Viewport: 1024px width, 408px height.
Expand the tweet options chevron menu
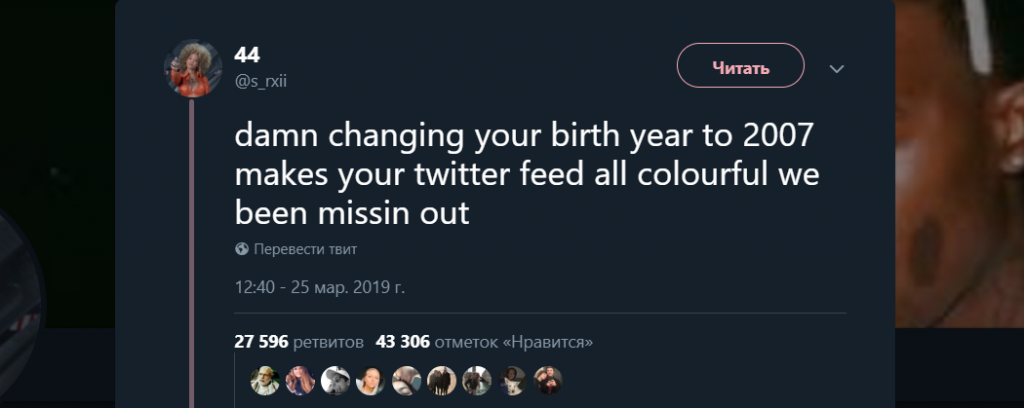[x=837, y=69]
